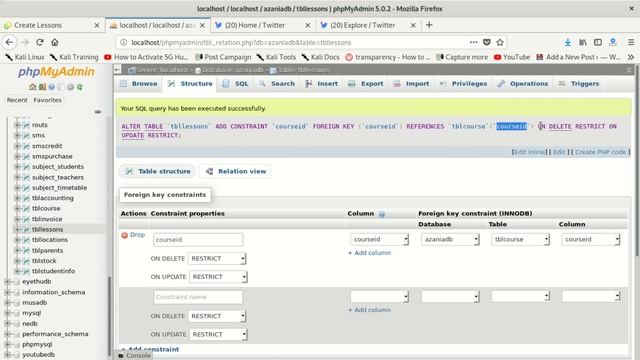Open the Firefox hamburger menu
The width and height of the screenshot is (640, 360).
pos(631,42)
